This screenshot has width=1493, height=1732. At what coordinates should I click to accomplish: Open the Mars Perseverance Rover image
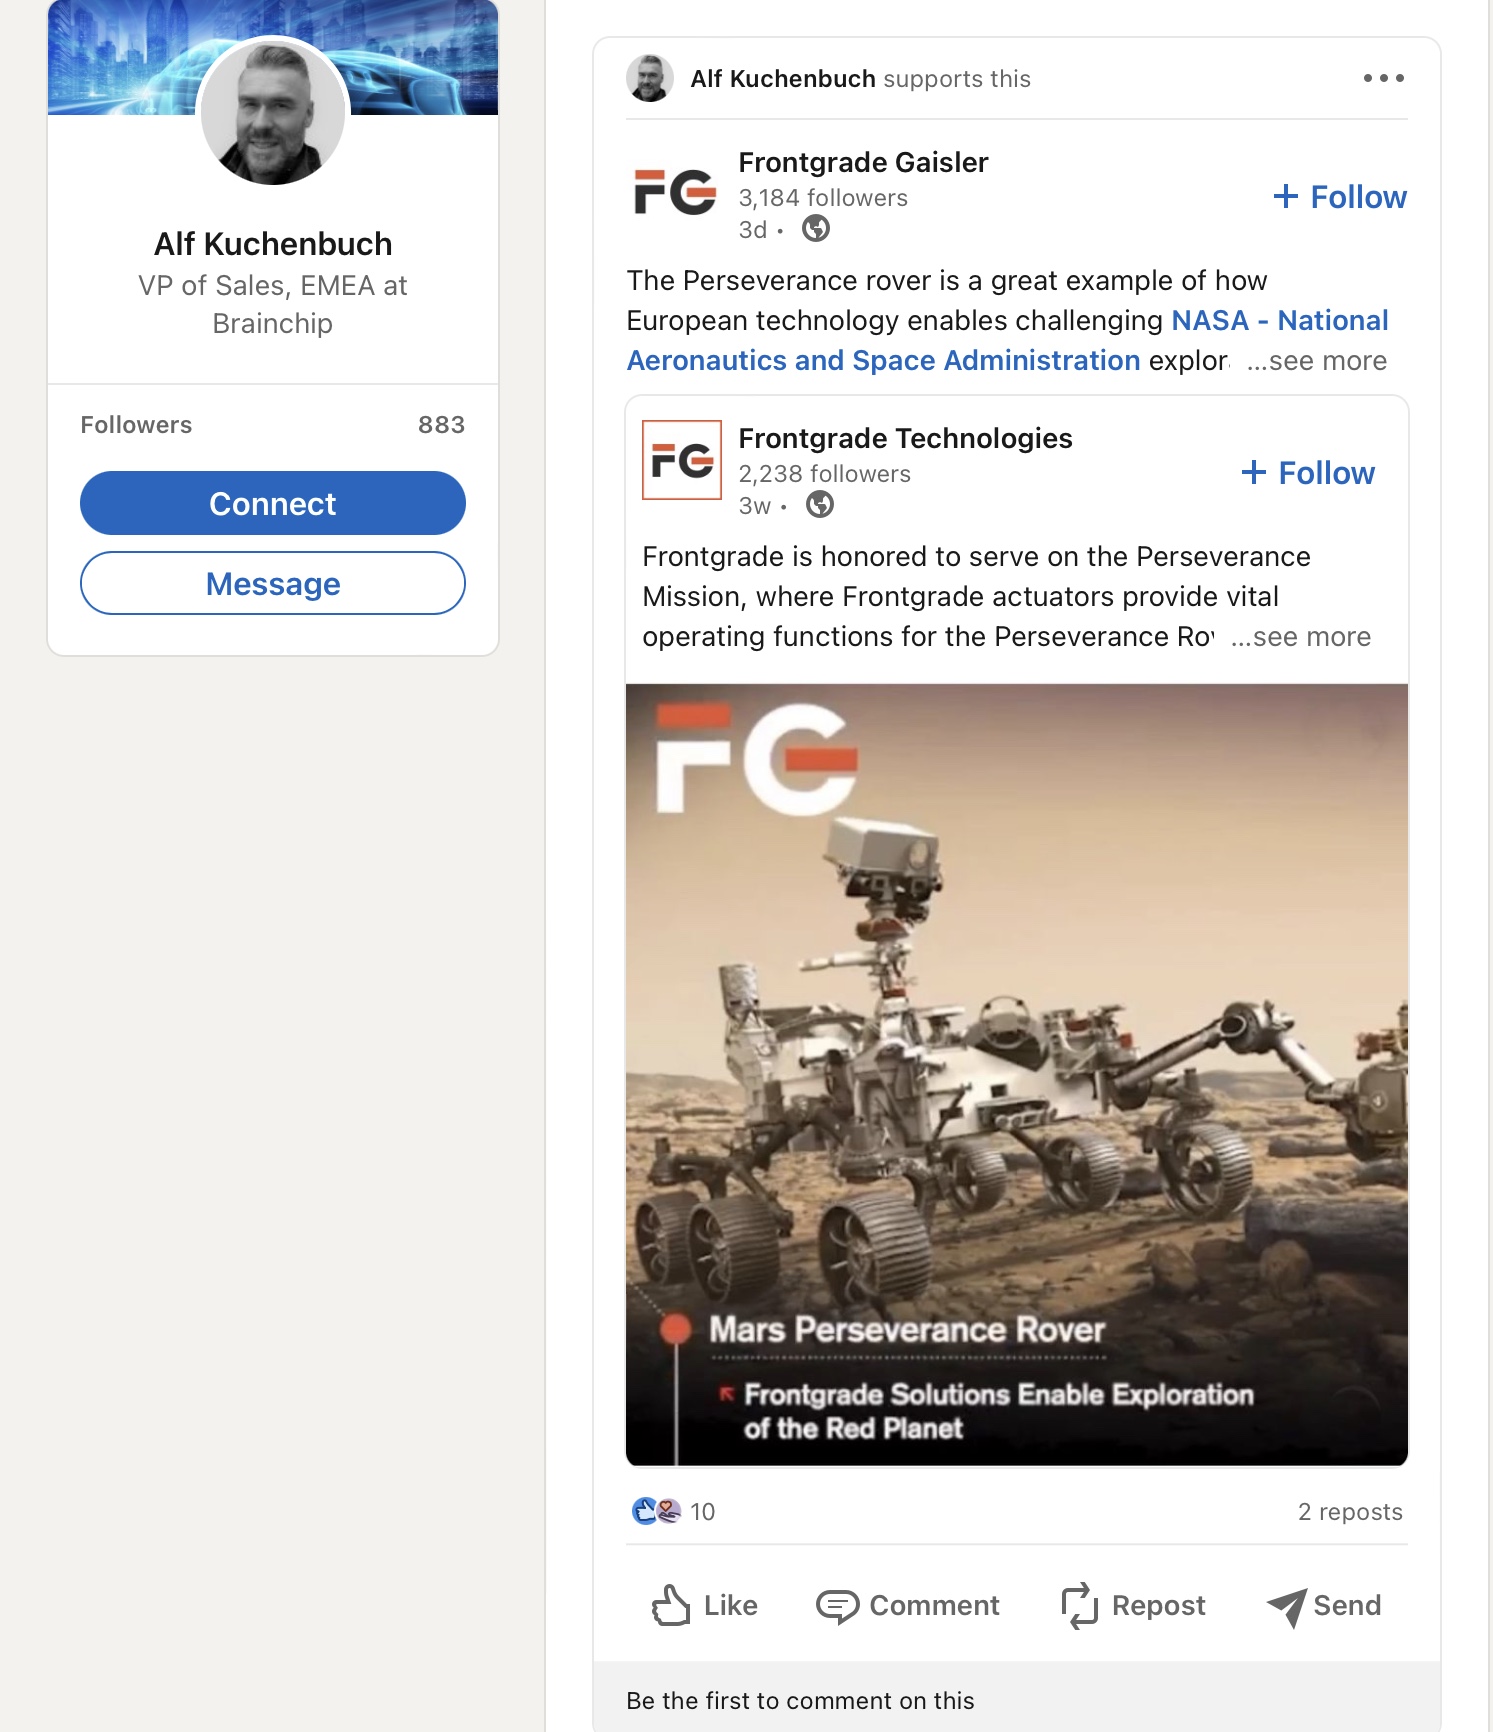(x=1017, y=1075)
